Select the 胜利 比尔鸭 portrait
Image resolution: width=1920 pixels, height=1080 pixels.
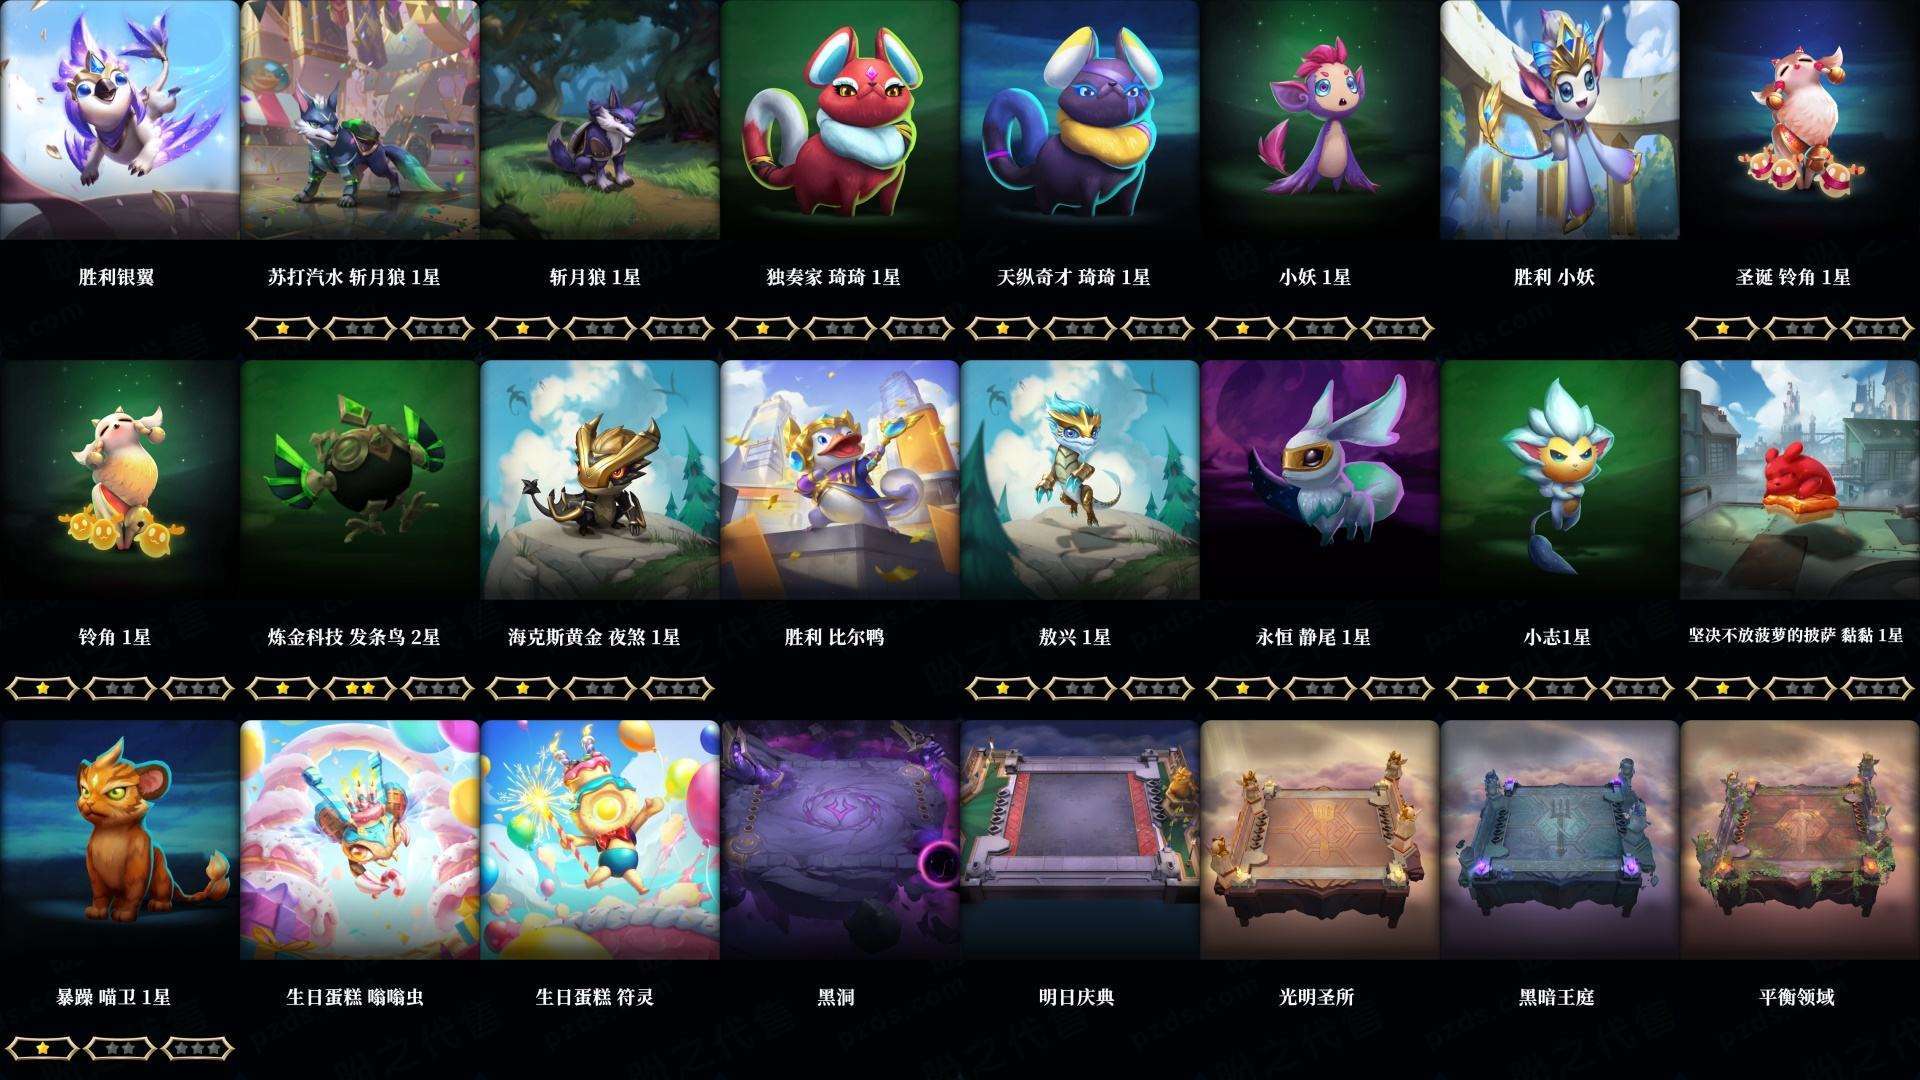point(840,480)
